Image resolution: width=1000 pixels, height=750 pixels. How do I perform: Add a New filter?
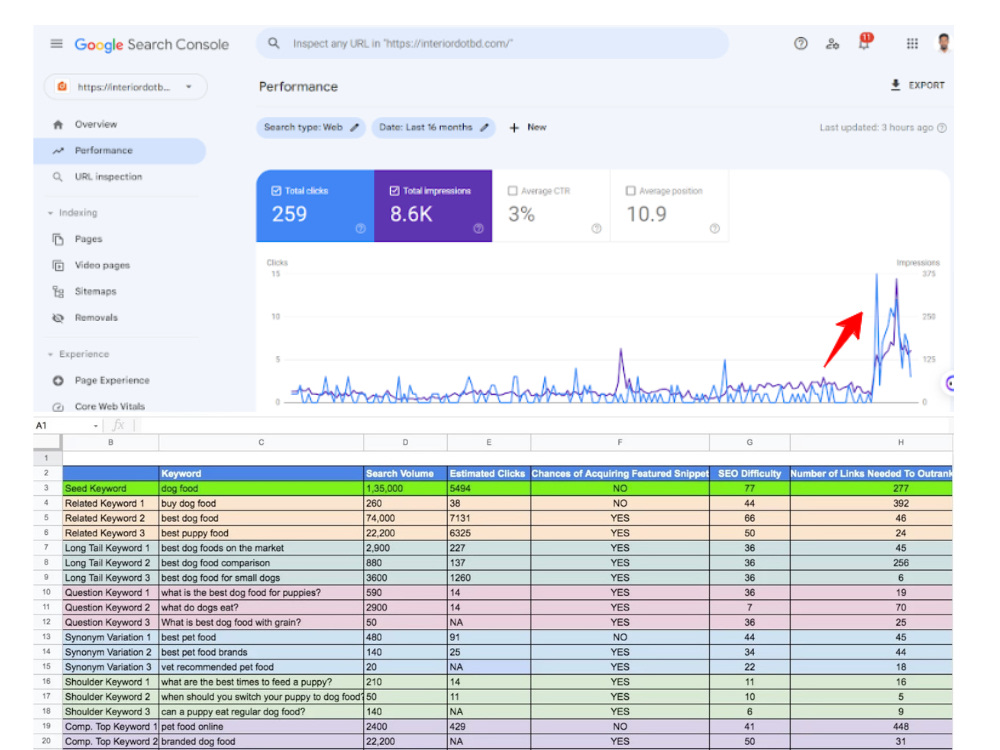tap(527, 128)
